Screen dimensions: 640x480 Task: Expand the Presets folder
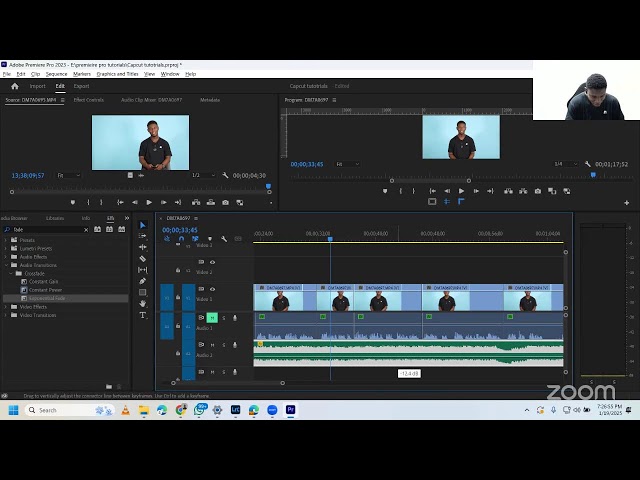[x=6, y=240]
